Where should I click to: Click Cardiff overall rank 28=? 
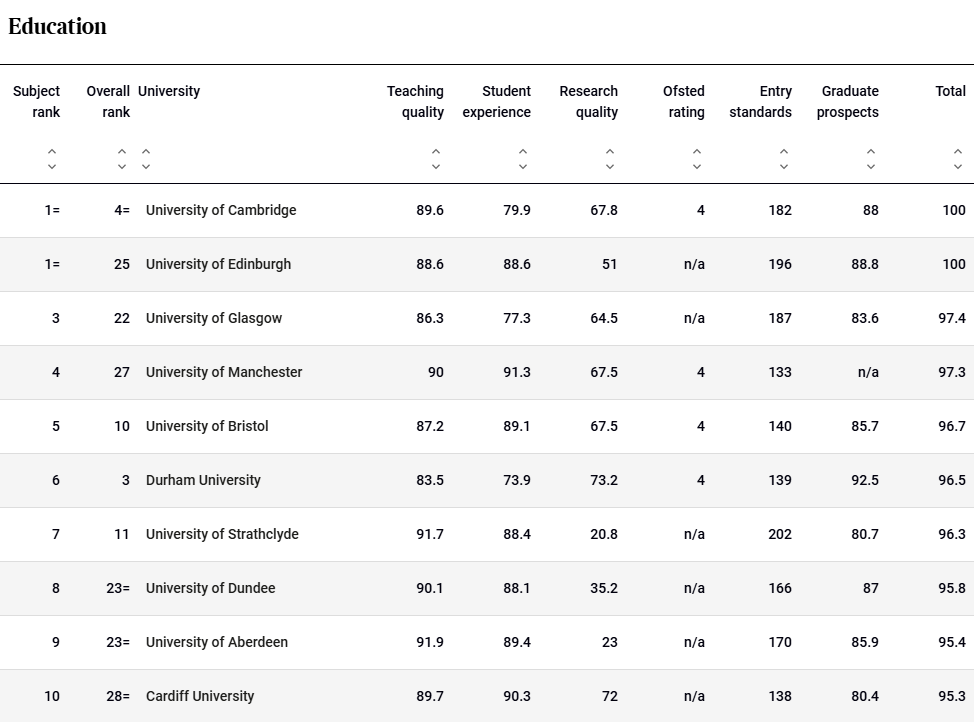(118, 696)
